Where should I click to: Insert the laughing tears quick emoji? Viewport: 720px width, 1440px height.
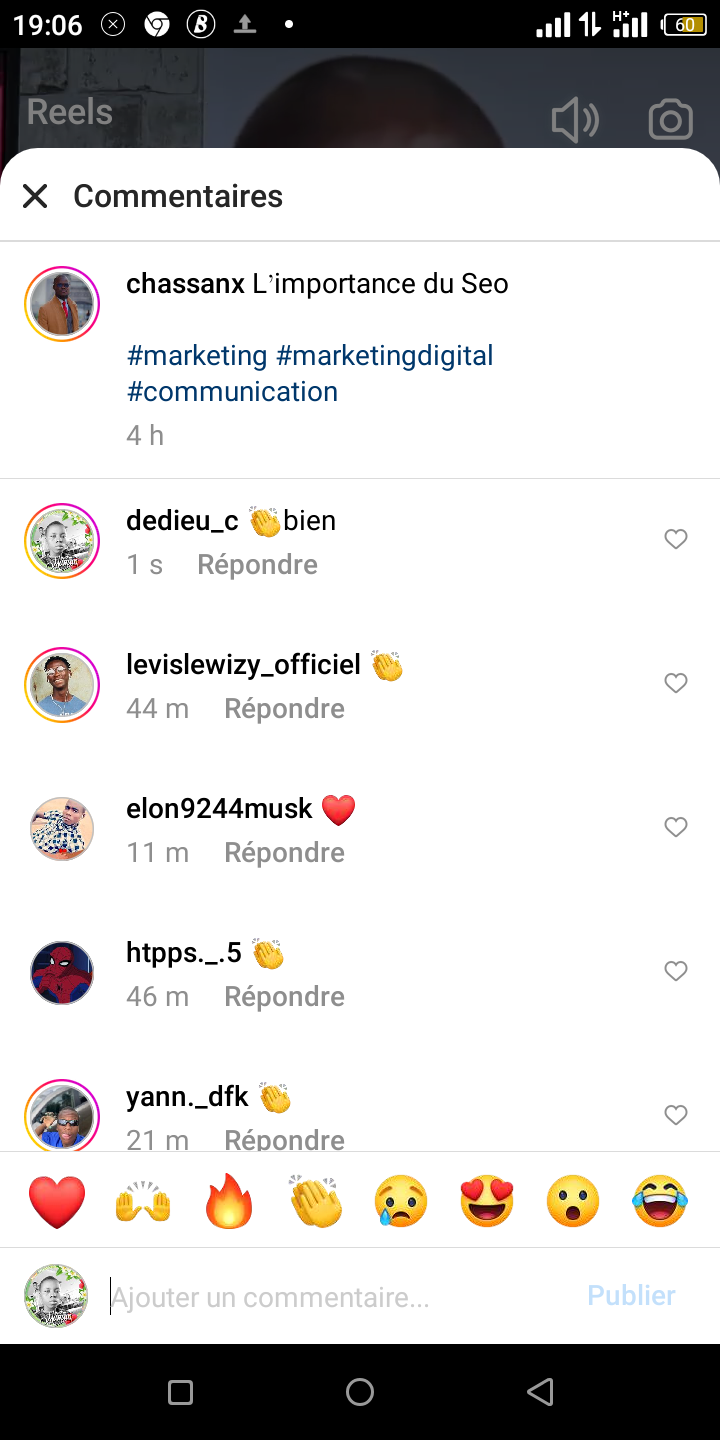[660, 1201]
